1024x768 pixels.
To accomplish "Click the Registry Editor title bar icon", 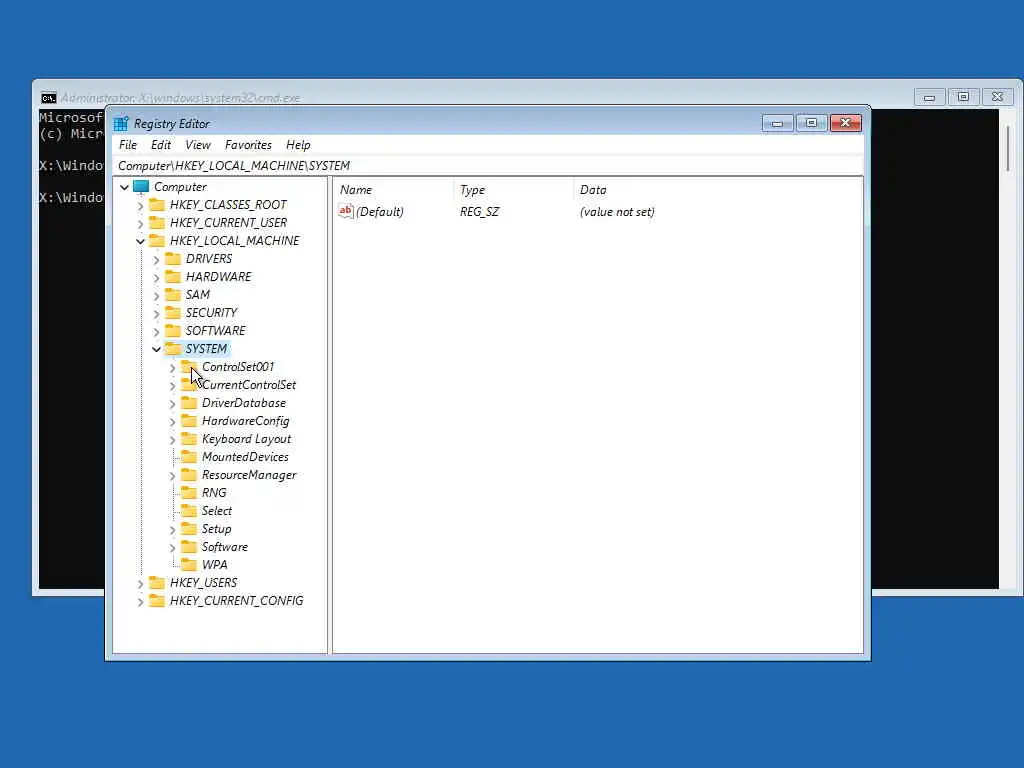I will tap(121, 123).
